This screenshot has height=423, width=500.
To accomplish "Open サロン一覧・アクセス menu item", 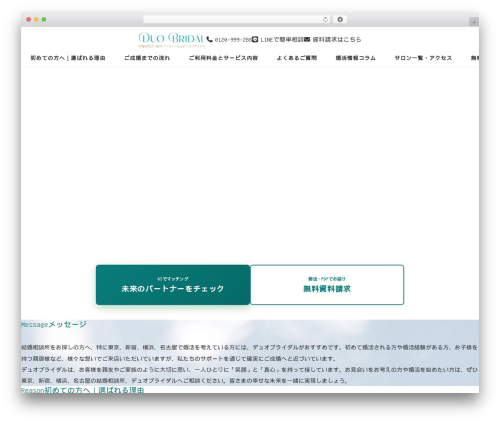I will point(423,58).
